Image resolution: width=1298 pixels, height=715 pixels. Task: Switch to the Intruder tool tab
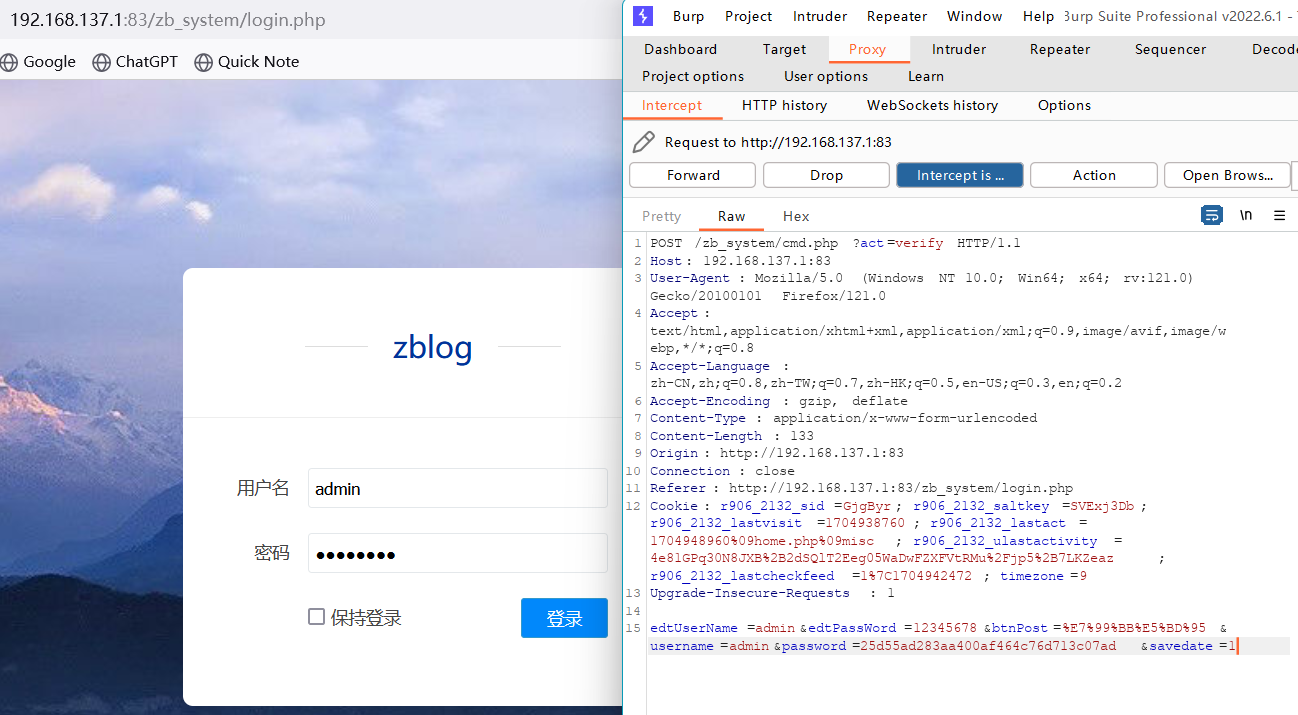959,49
